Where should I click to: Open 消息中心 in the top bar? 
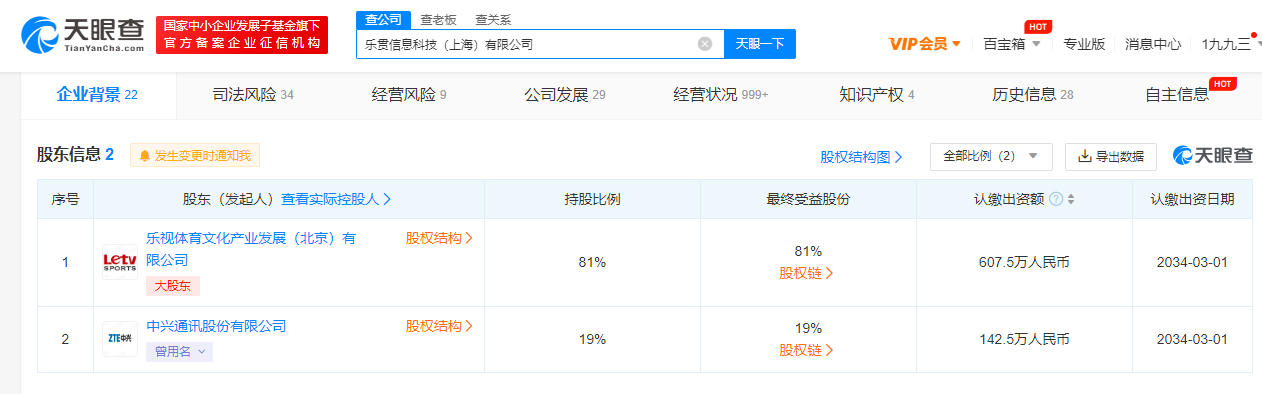pos(1153,44)
